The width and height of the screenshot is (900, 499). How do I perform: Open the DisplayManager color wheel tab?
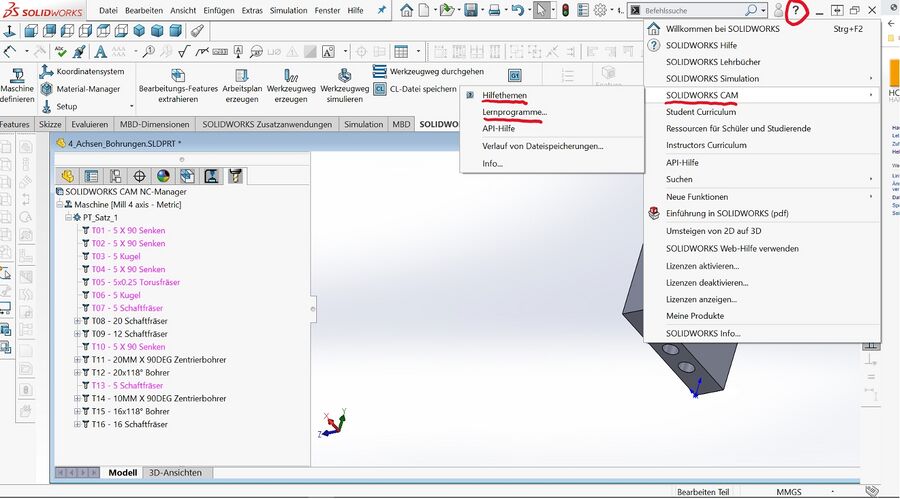(161, 176)
